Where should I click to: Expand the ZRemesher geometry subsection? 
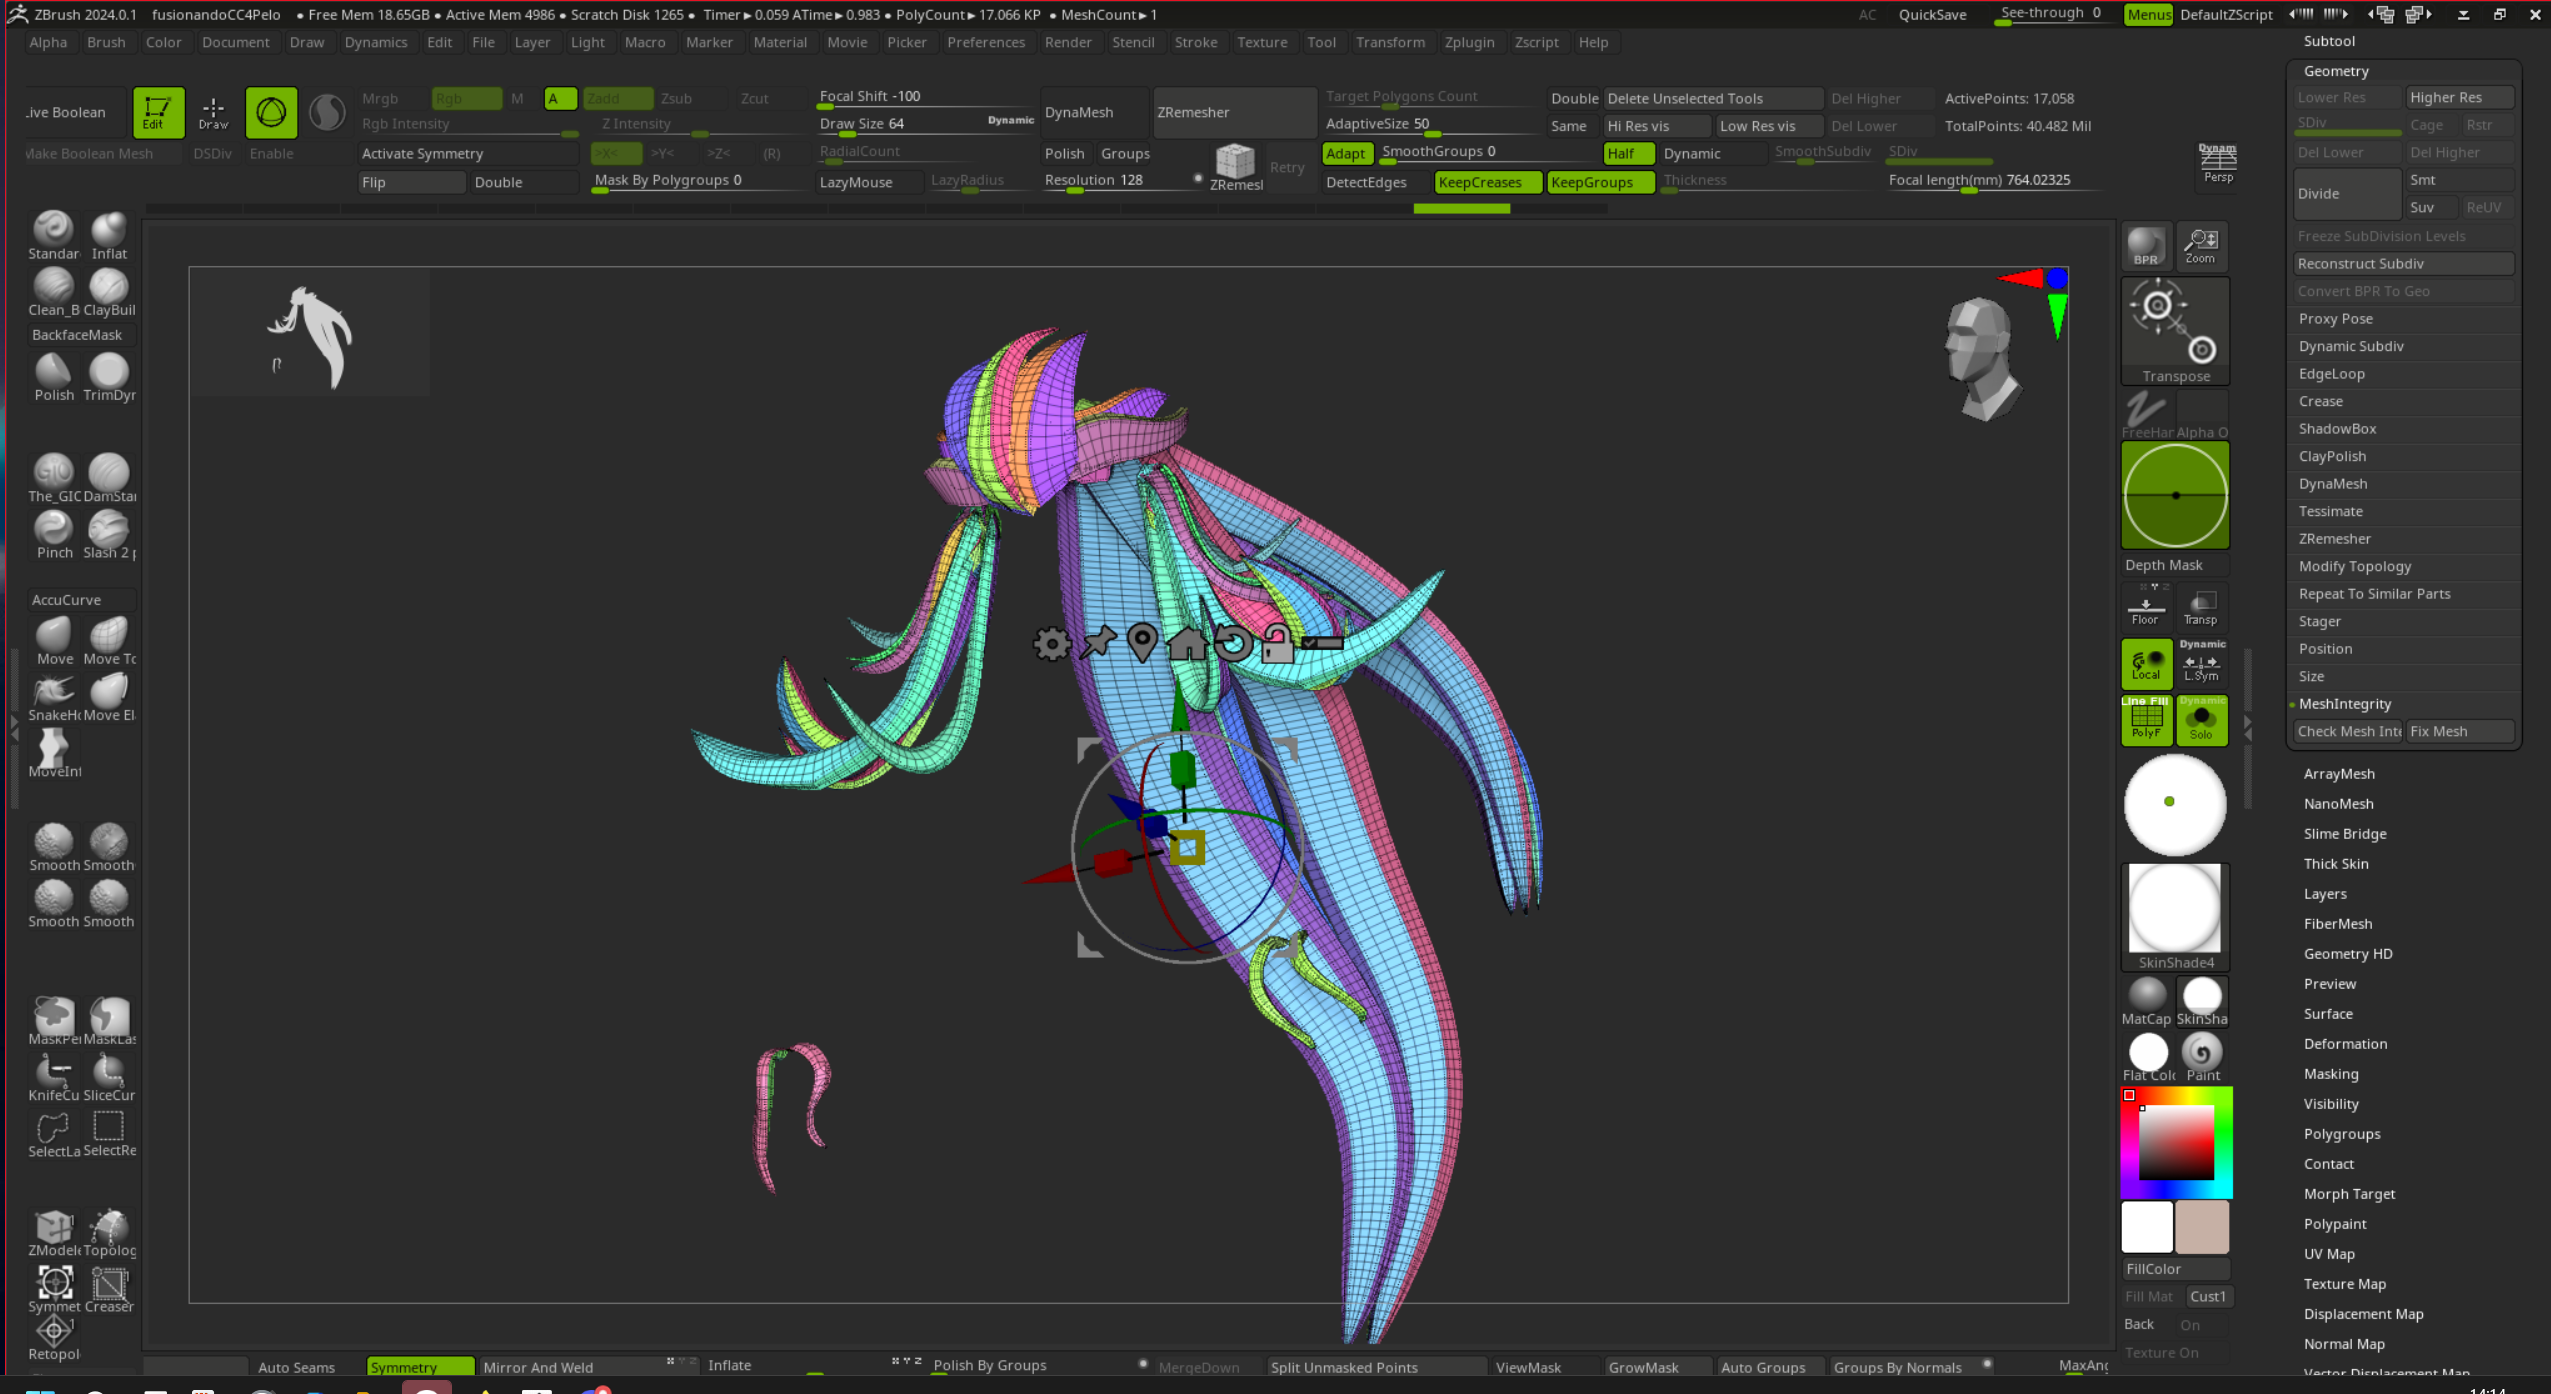[x=2334, y=538]
